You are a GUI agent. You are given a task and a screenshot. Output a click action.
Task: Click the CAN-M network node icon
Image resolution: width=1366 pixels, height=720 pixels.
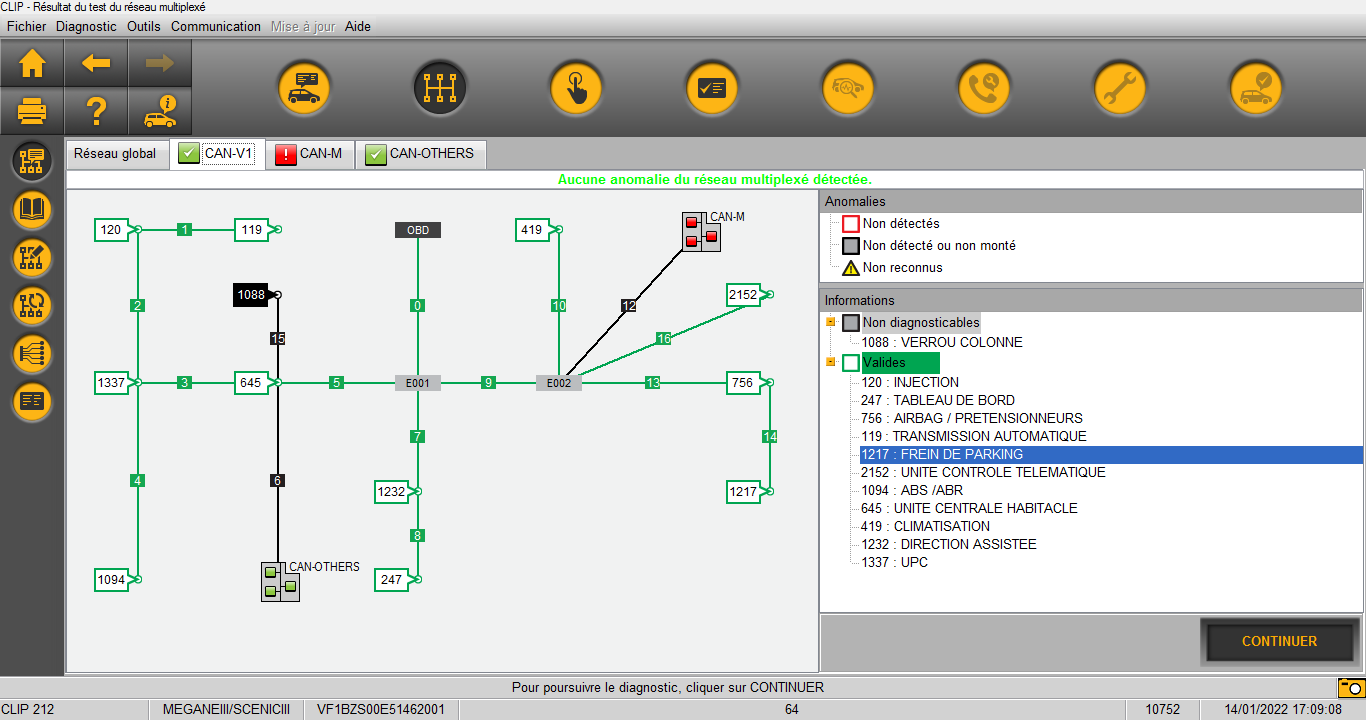701,231
